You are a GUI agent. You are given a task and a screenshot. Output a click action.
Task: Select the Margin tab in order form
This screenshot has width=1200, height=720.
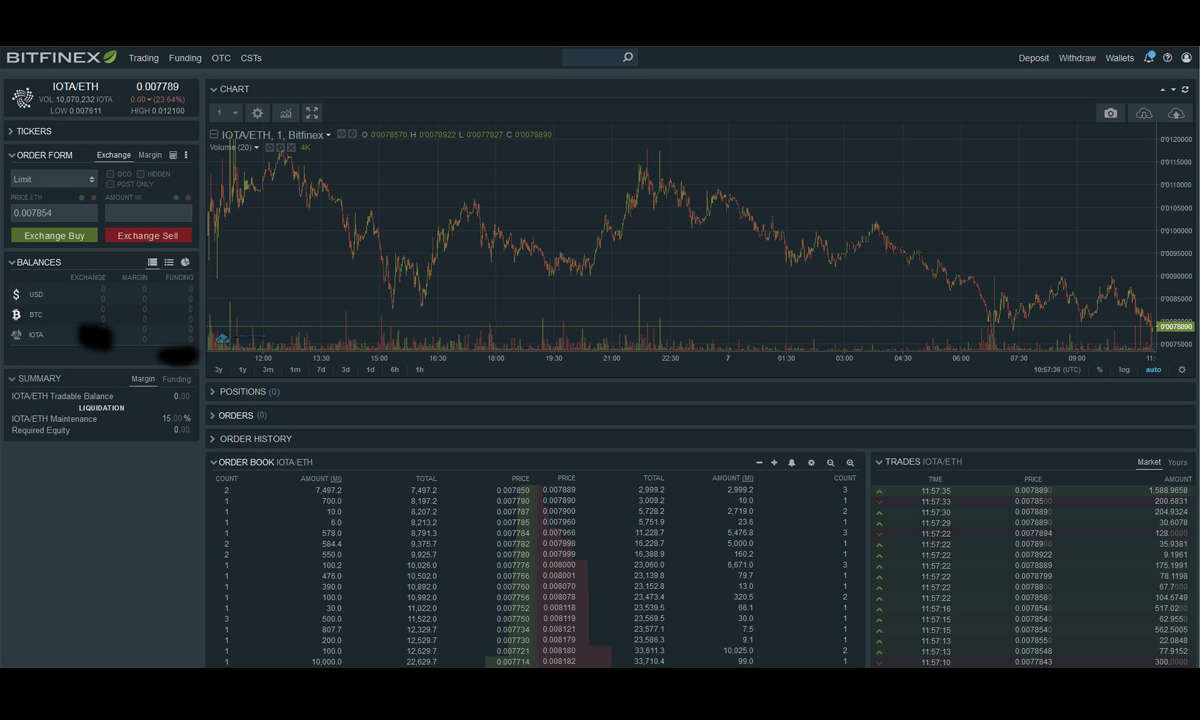point(150,155)
